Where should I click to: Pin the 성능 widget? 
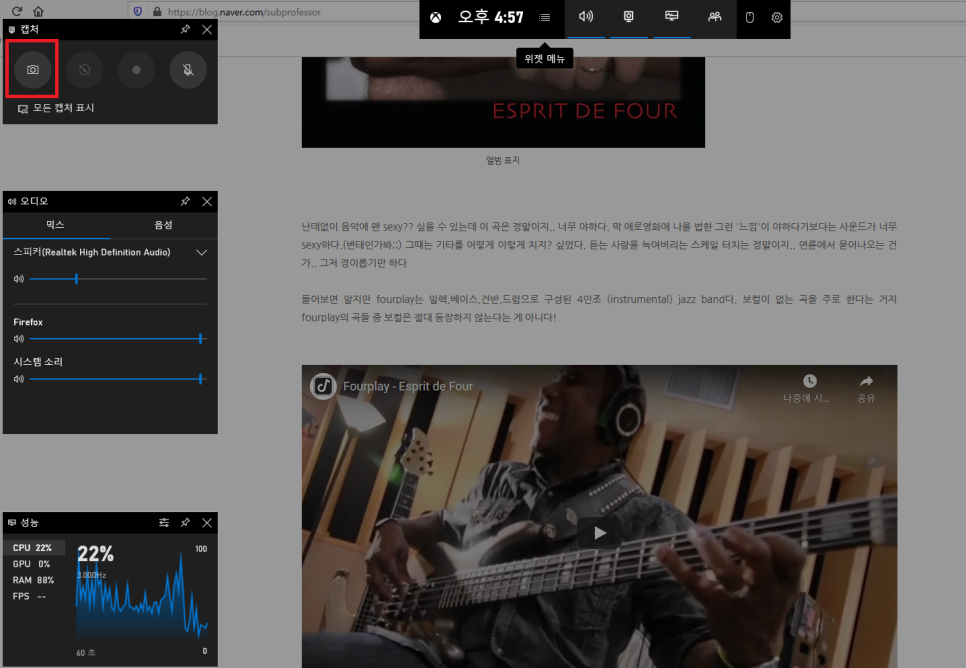tap(185, 523)
